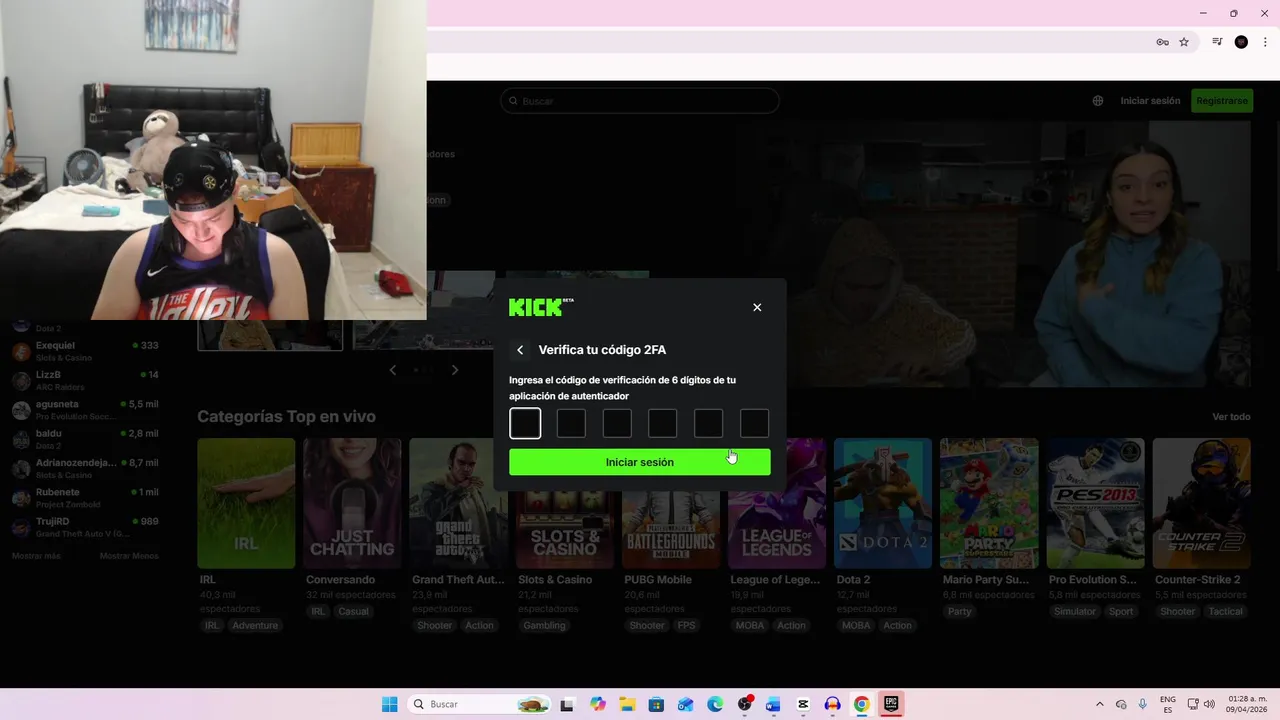Open the saved passwords key icon in the address bar
The image size is (1280, 720).
coord(1162,42)
